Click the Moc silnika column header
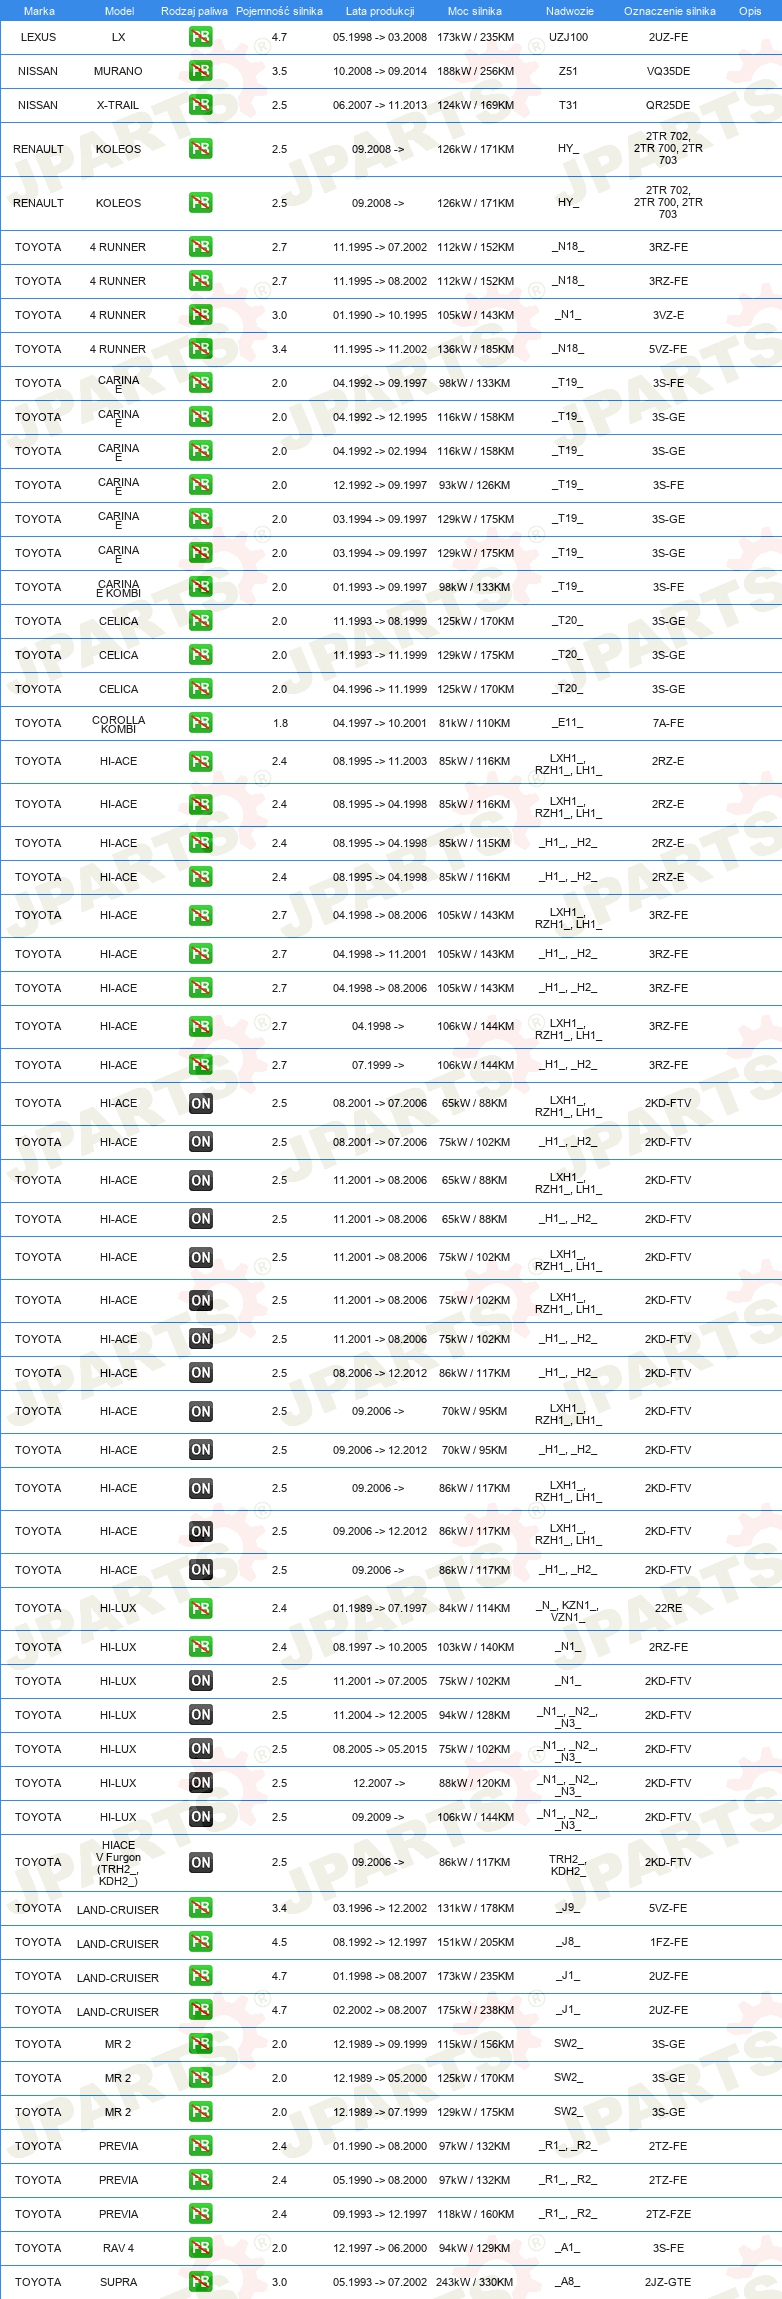Screen dimensions: 782x2299 pyautogui.click(x=475, y=11)
